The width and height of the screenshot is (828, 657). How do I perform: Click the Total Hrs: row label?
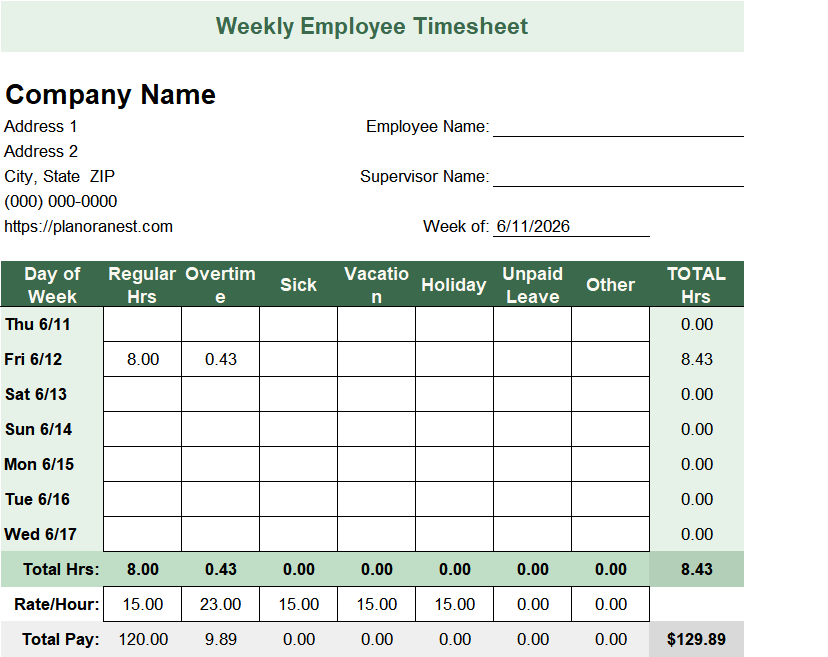coord(61,569)
